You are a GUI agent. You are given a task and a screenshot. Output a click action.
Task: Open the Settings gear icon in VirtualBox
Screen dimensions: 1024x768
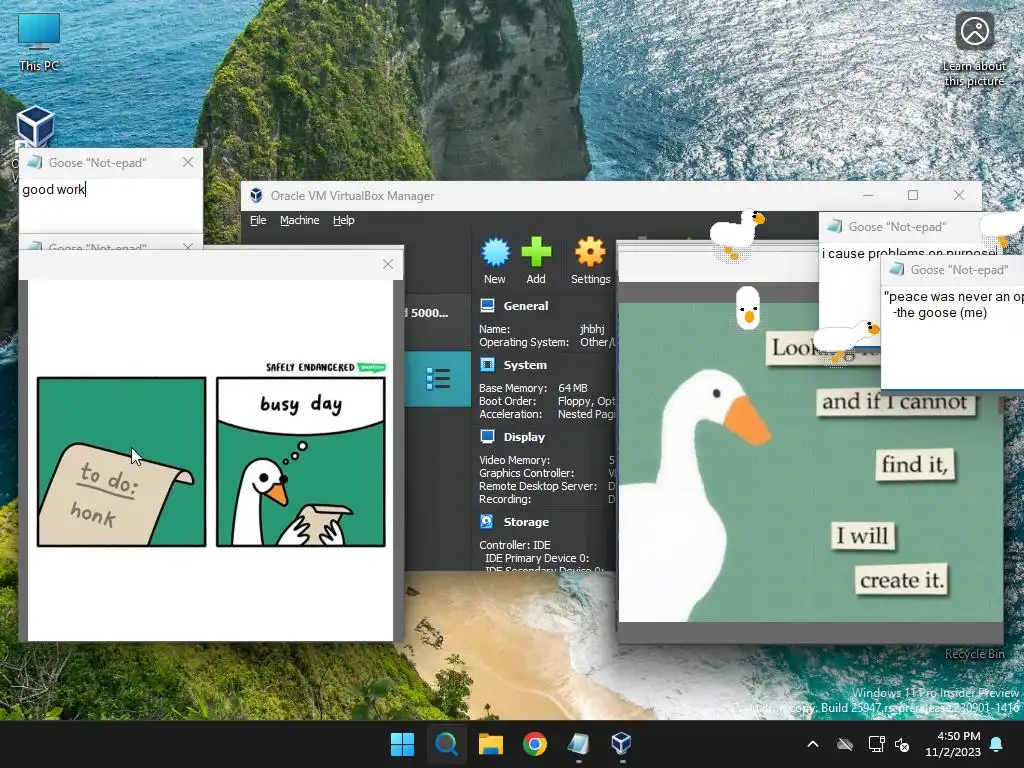tap(590, 252)
